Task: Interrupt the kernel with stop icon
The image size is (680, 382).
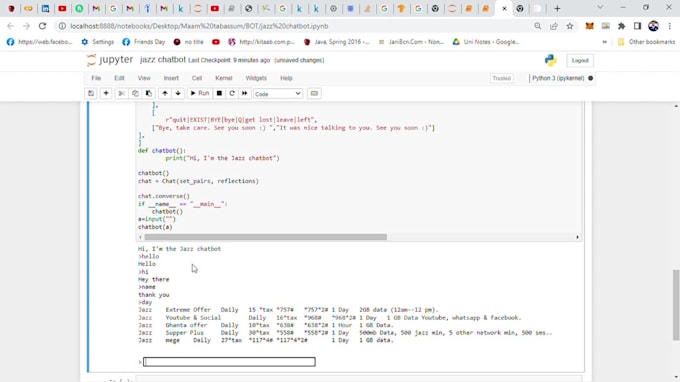Action: coord(219,94)
